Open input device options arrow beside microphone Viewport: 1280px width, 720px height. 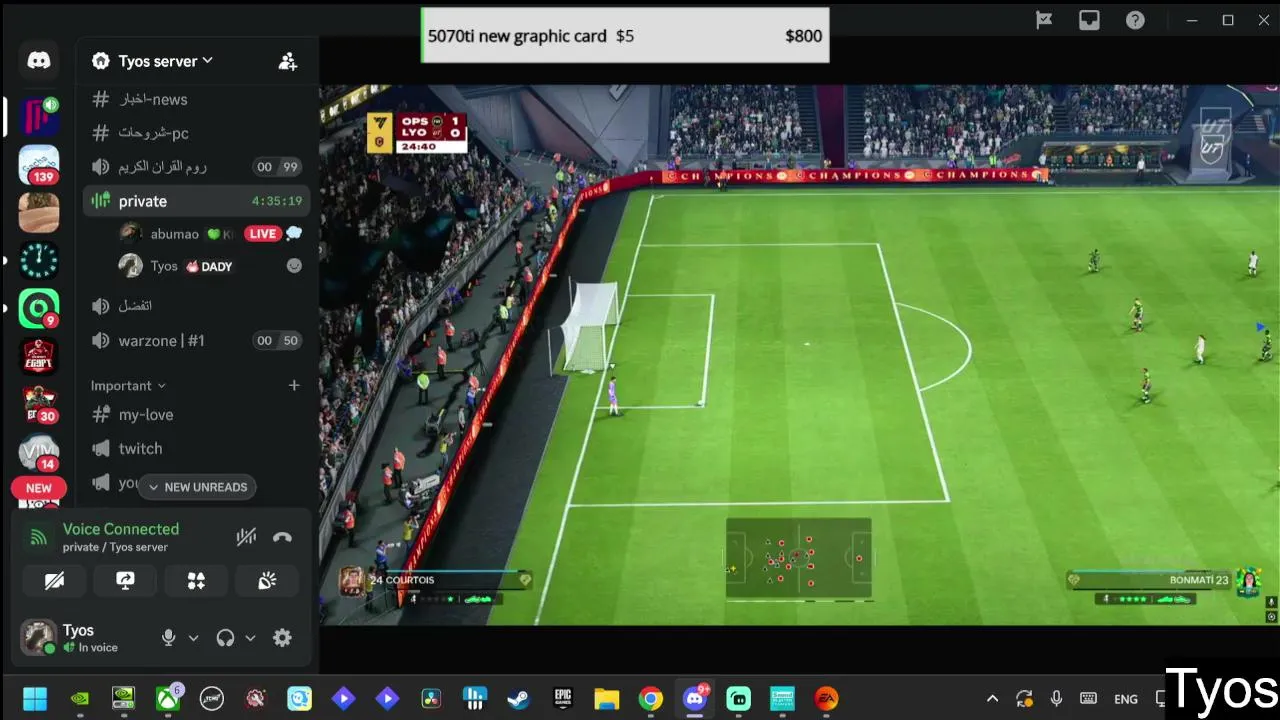point(193,637)
